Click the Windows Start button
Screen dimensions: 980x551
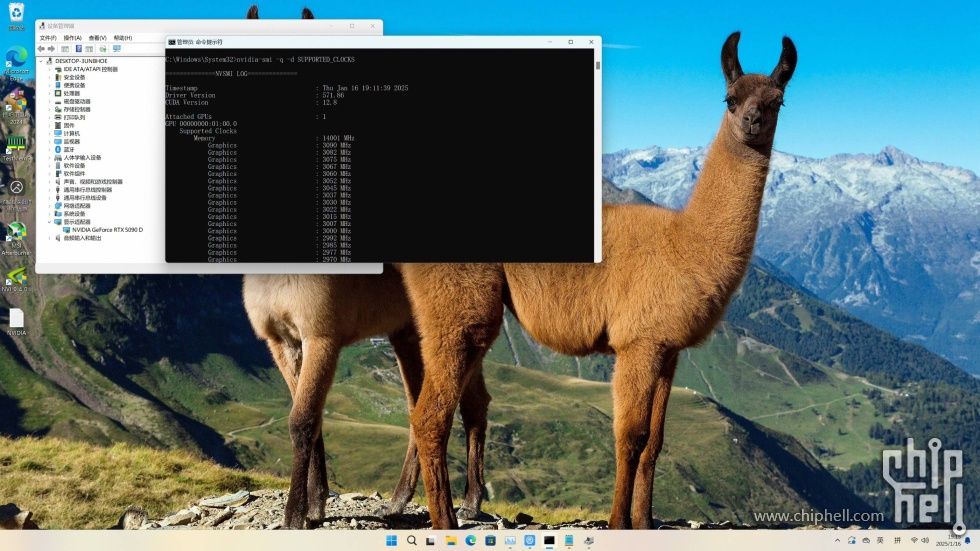tap(391, 540)
